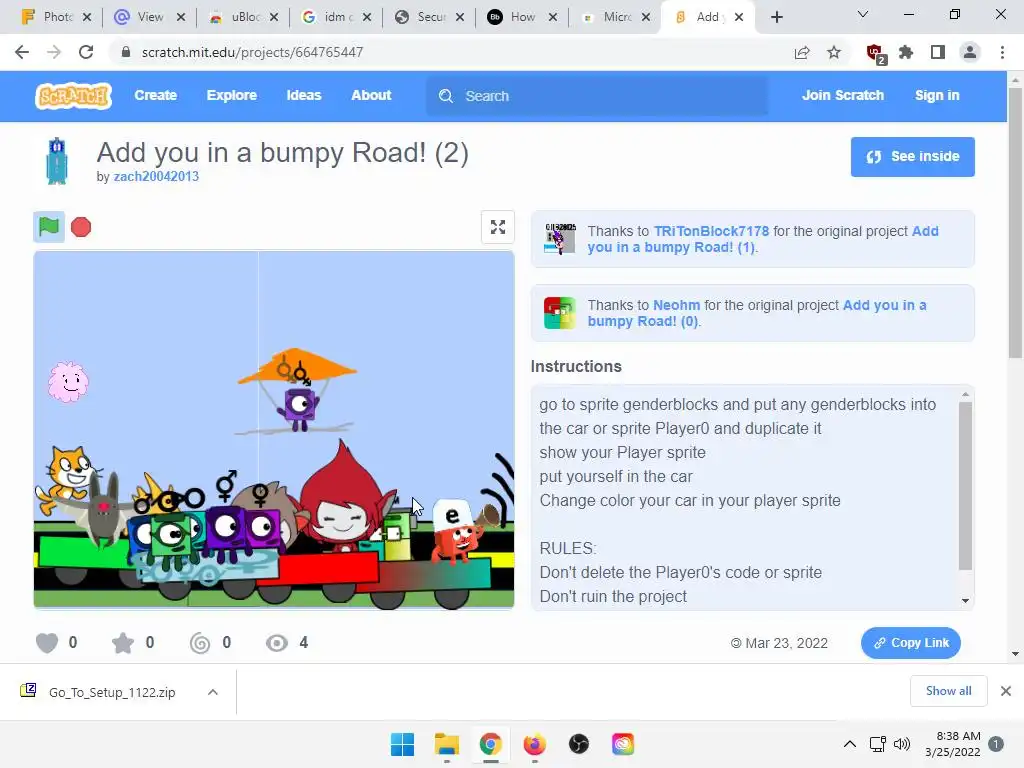Open the Windows Start menu
The height and width of the screenshot is (768, 1024).
click(x=402, y=744)
